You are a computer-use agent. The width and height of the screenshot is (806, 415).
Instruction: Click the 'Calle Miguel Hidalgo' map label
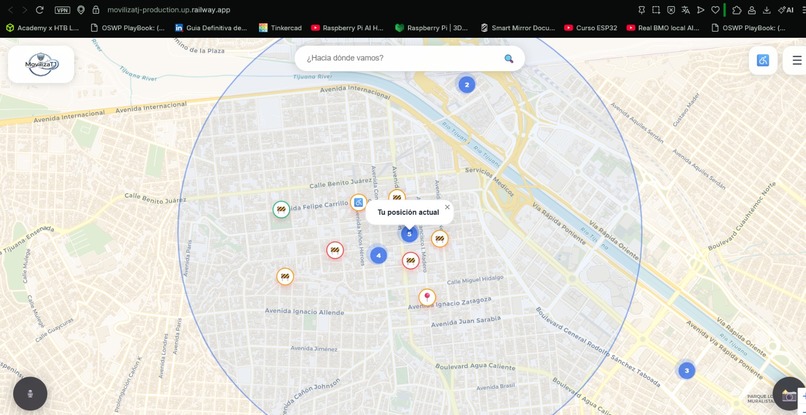475,280
